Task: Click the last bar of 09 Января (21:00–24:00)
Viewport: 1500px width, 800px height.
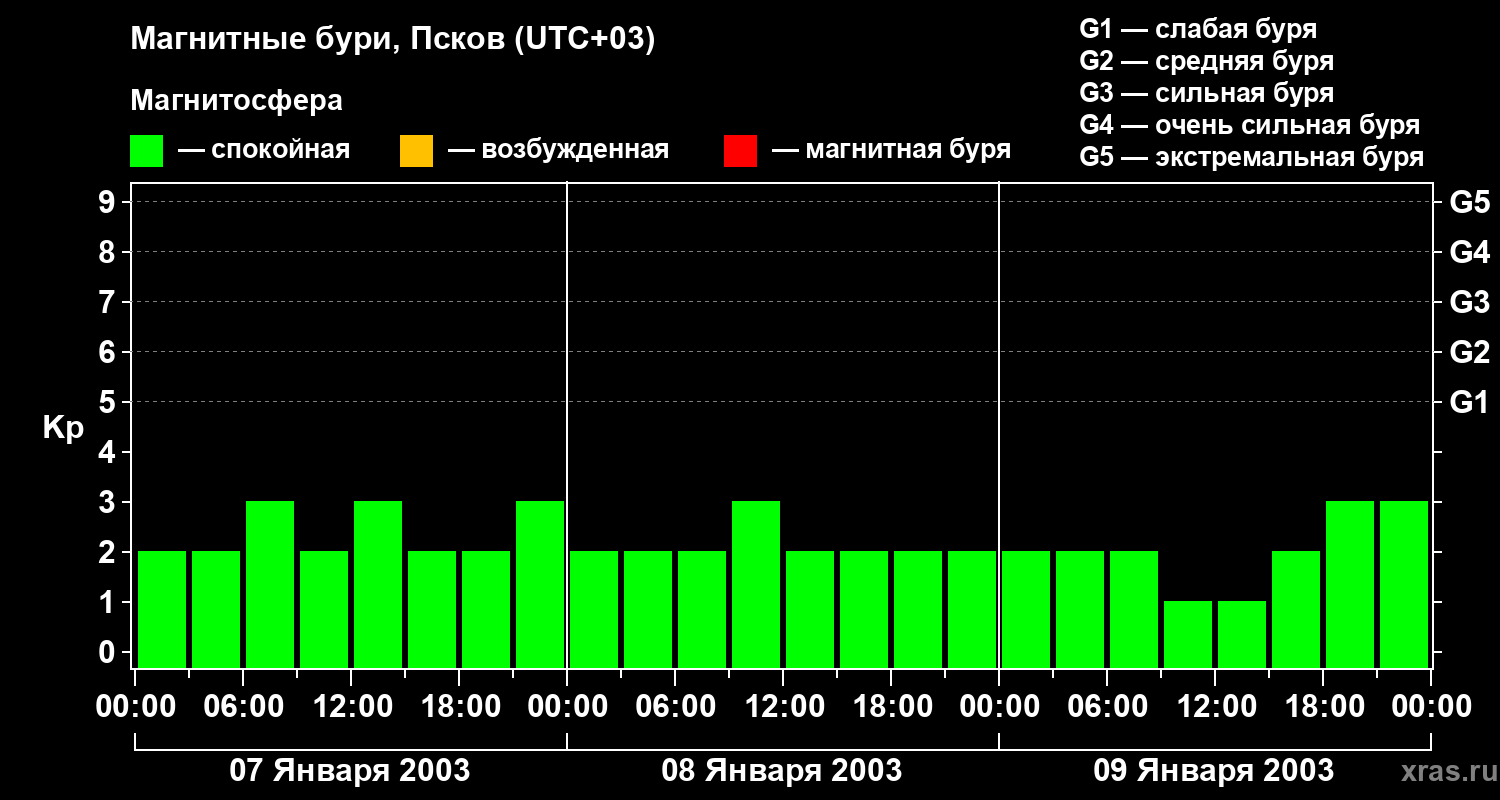Action: (1404, 584)
